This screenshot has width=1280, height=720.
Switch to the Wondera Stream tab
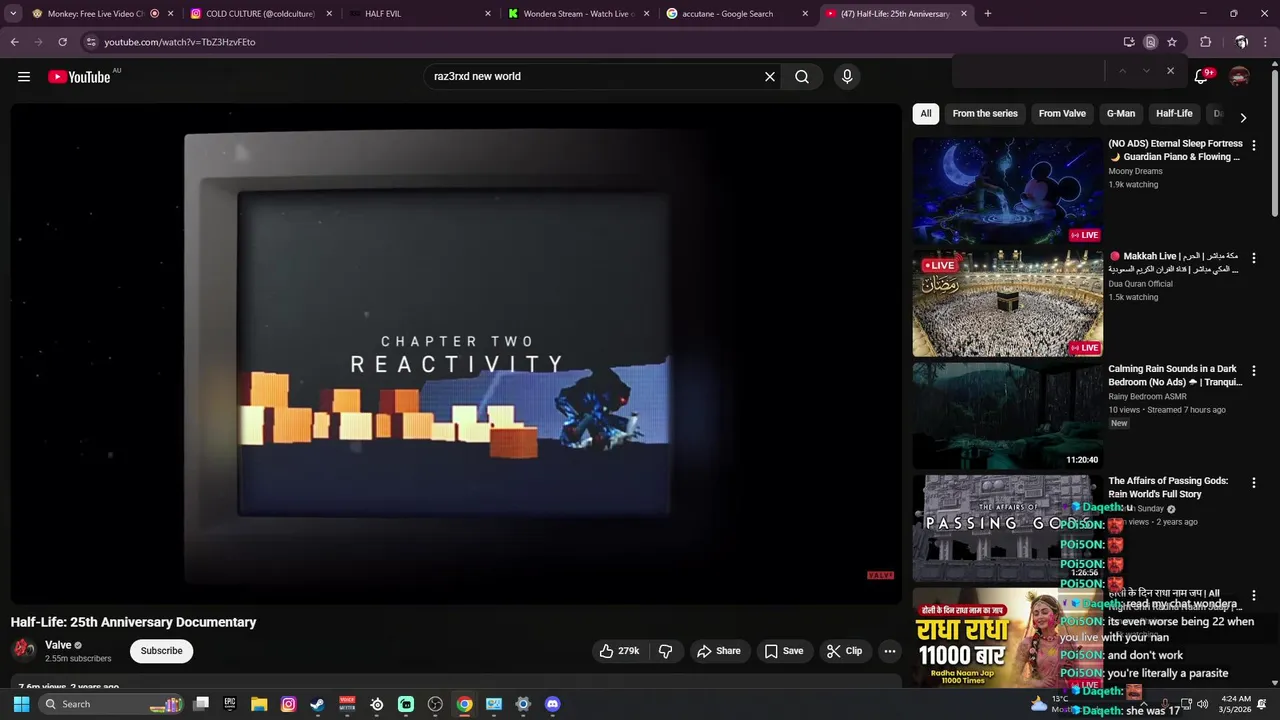(x=578, y=14)
